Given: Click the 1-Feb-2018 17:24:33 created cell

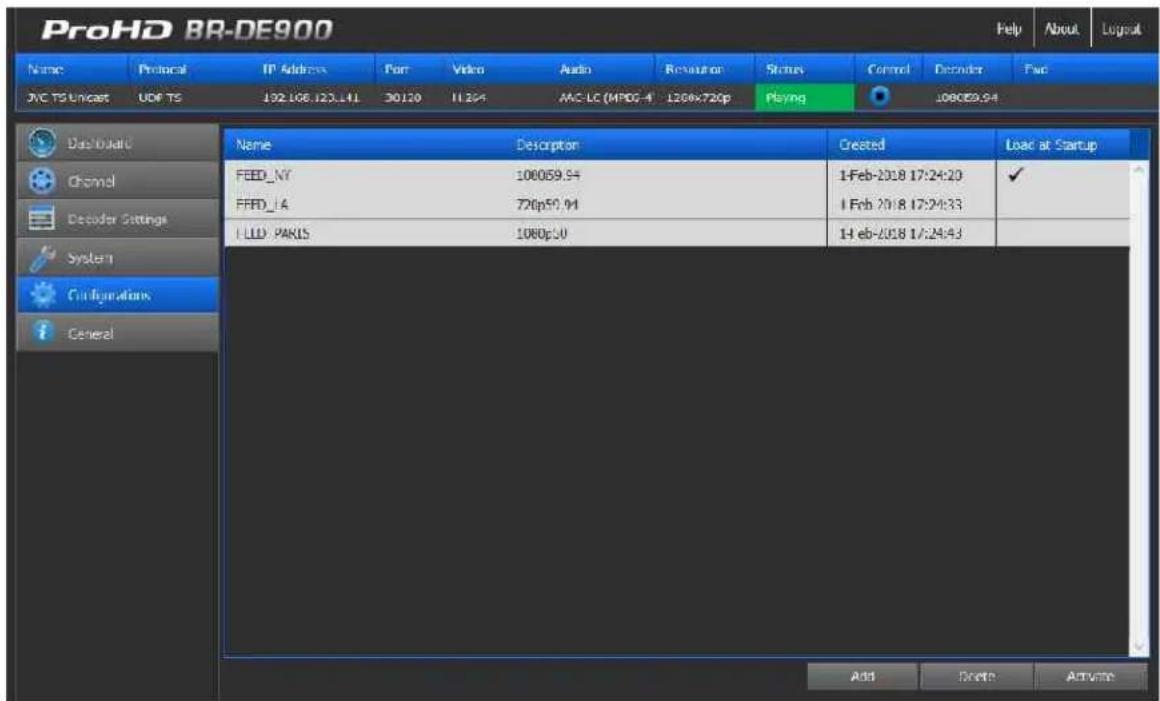Looking at the screenshot, I should pos(900,205).
